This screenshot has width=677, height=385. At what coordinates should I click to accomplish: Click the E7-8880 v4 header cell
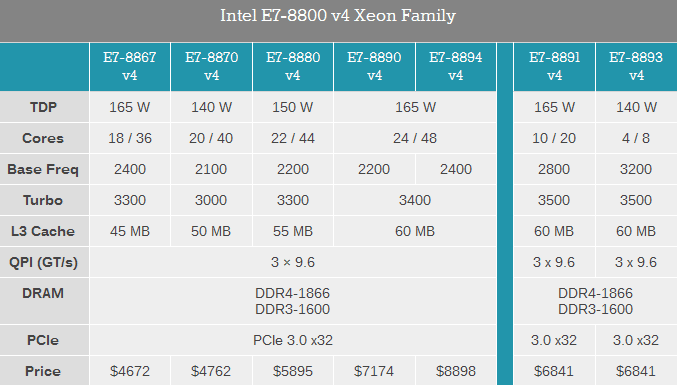coord(293,66)
